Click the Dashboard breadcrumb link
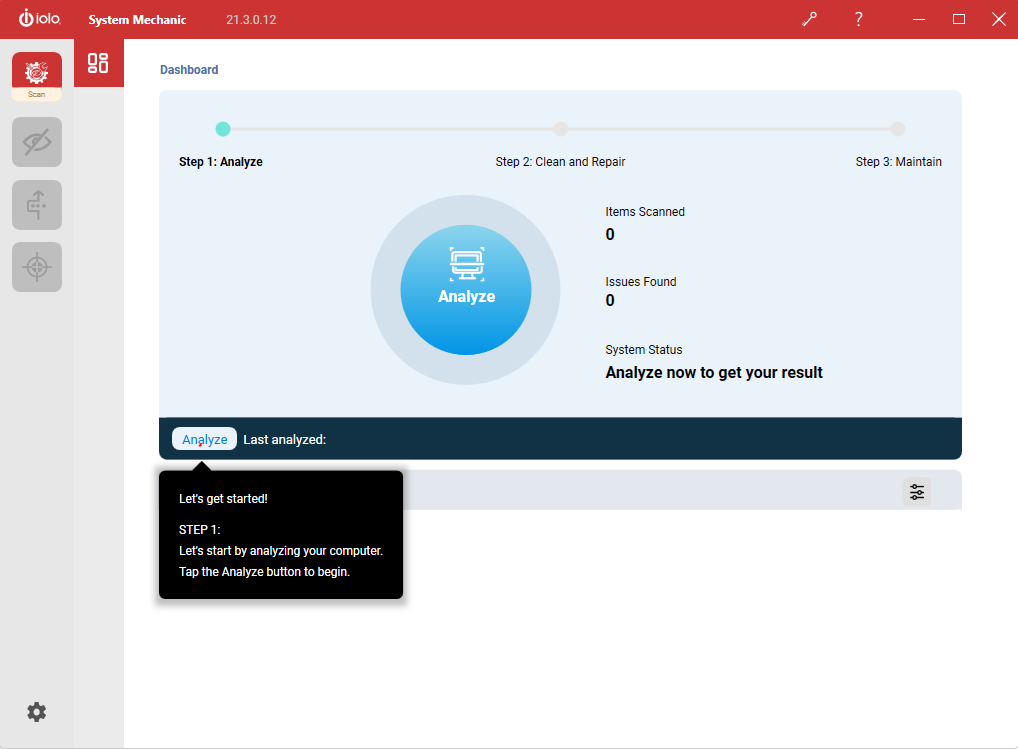The width and height of the screenshot is (1018, 749). [x=189, y=69]
